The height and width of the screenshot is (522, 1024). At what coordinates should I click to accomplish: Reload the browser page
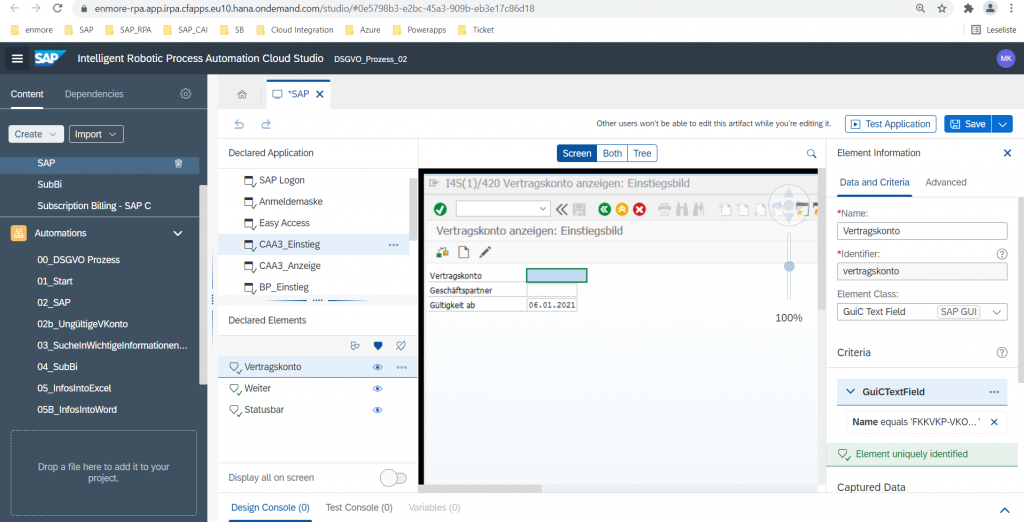pyautogui.click(x=57, y=8)
